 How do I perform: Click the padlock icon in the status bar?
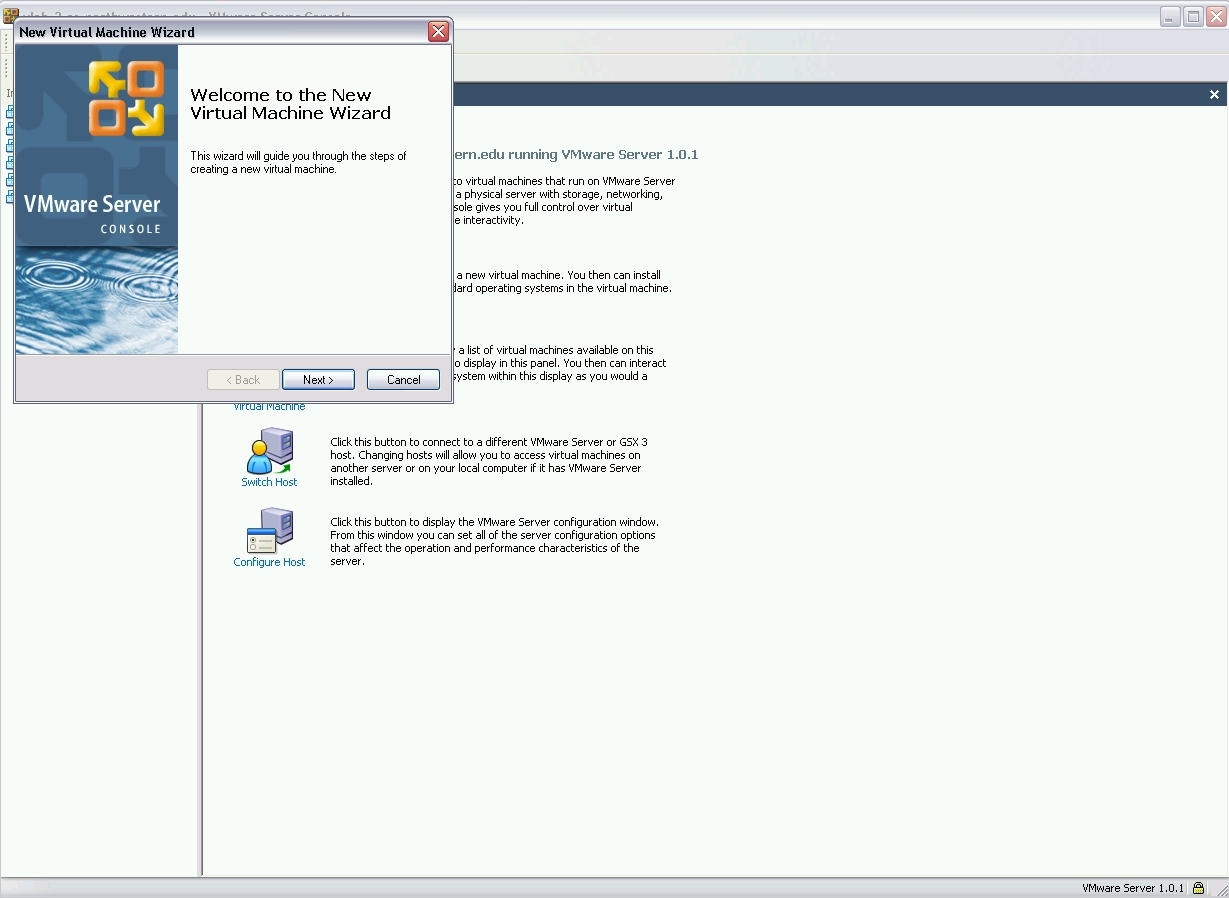pos(1198,888)
